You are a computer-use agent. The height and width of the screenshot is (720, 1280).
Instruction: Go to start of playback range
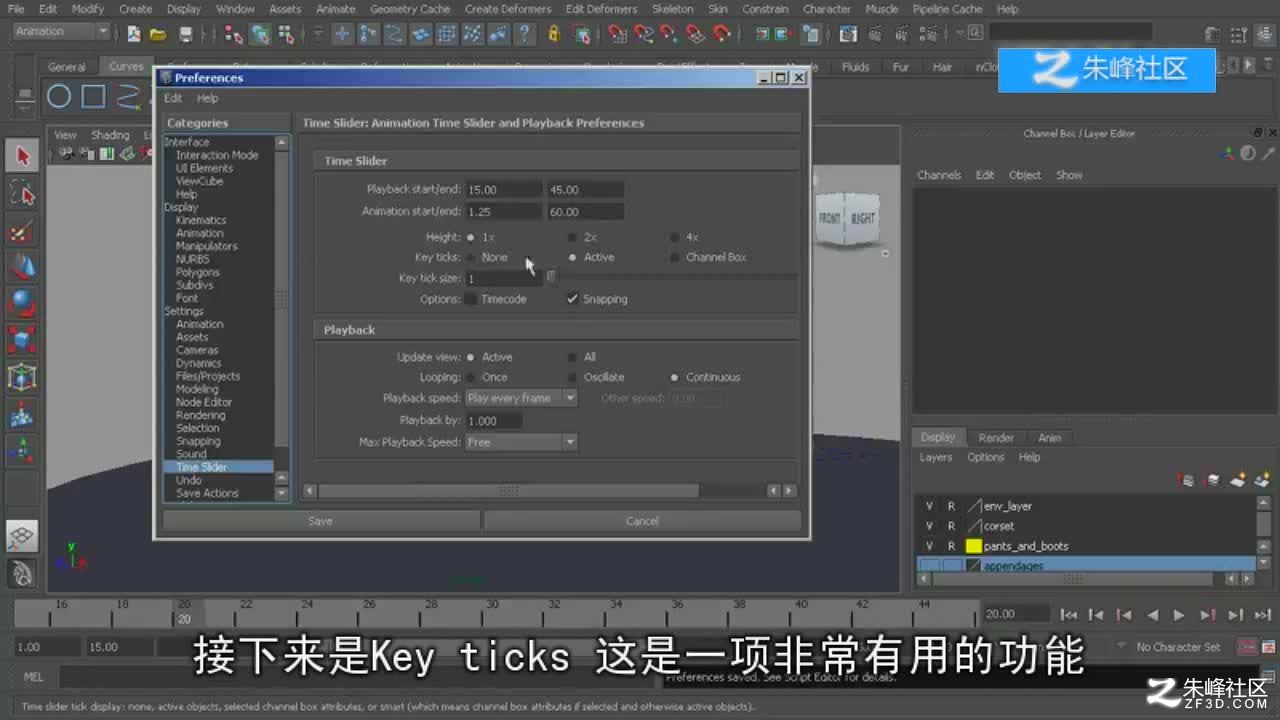(x=1069, y=615)
